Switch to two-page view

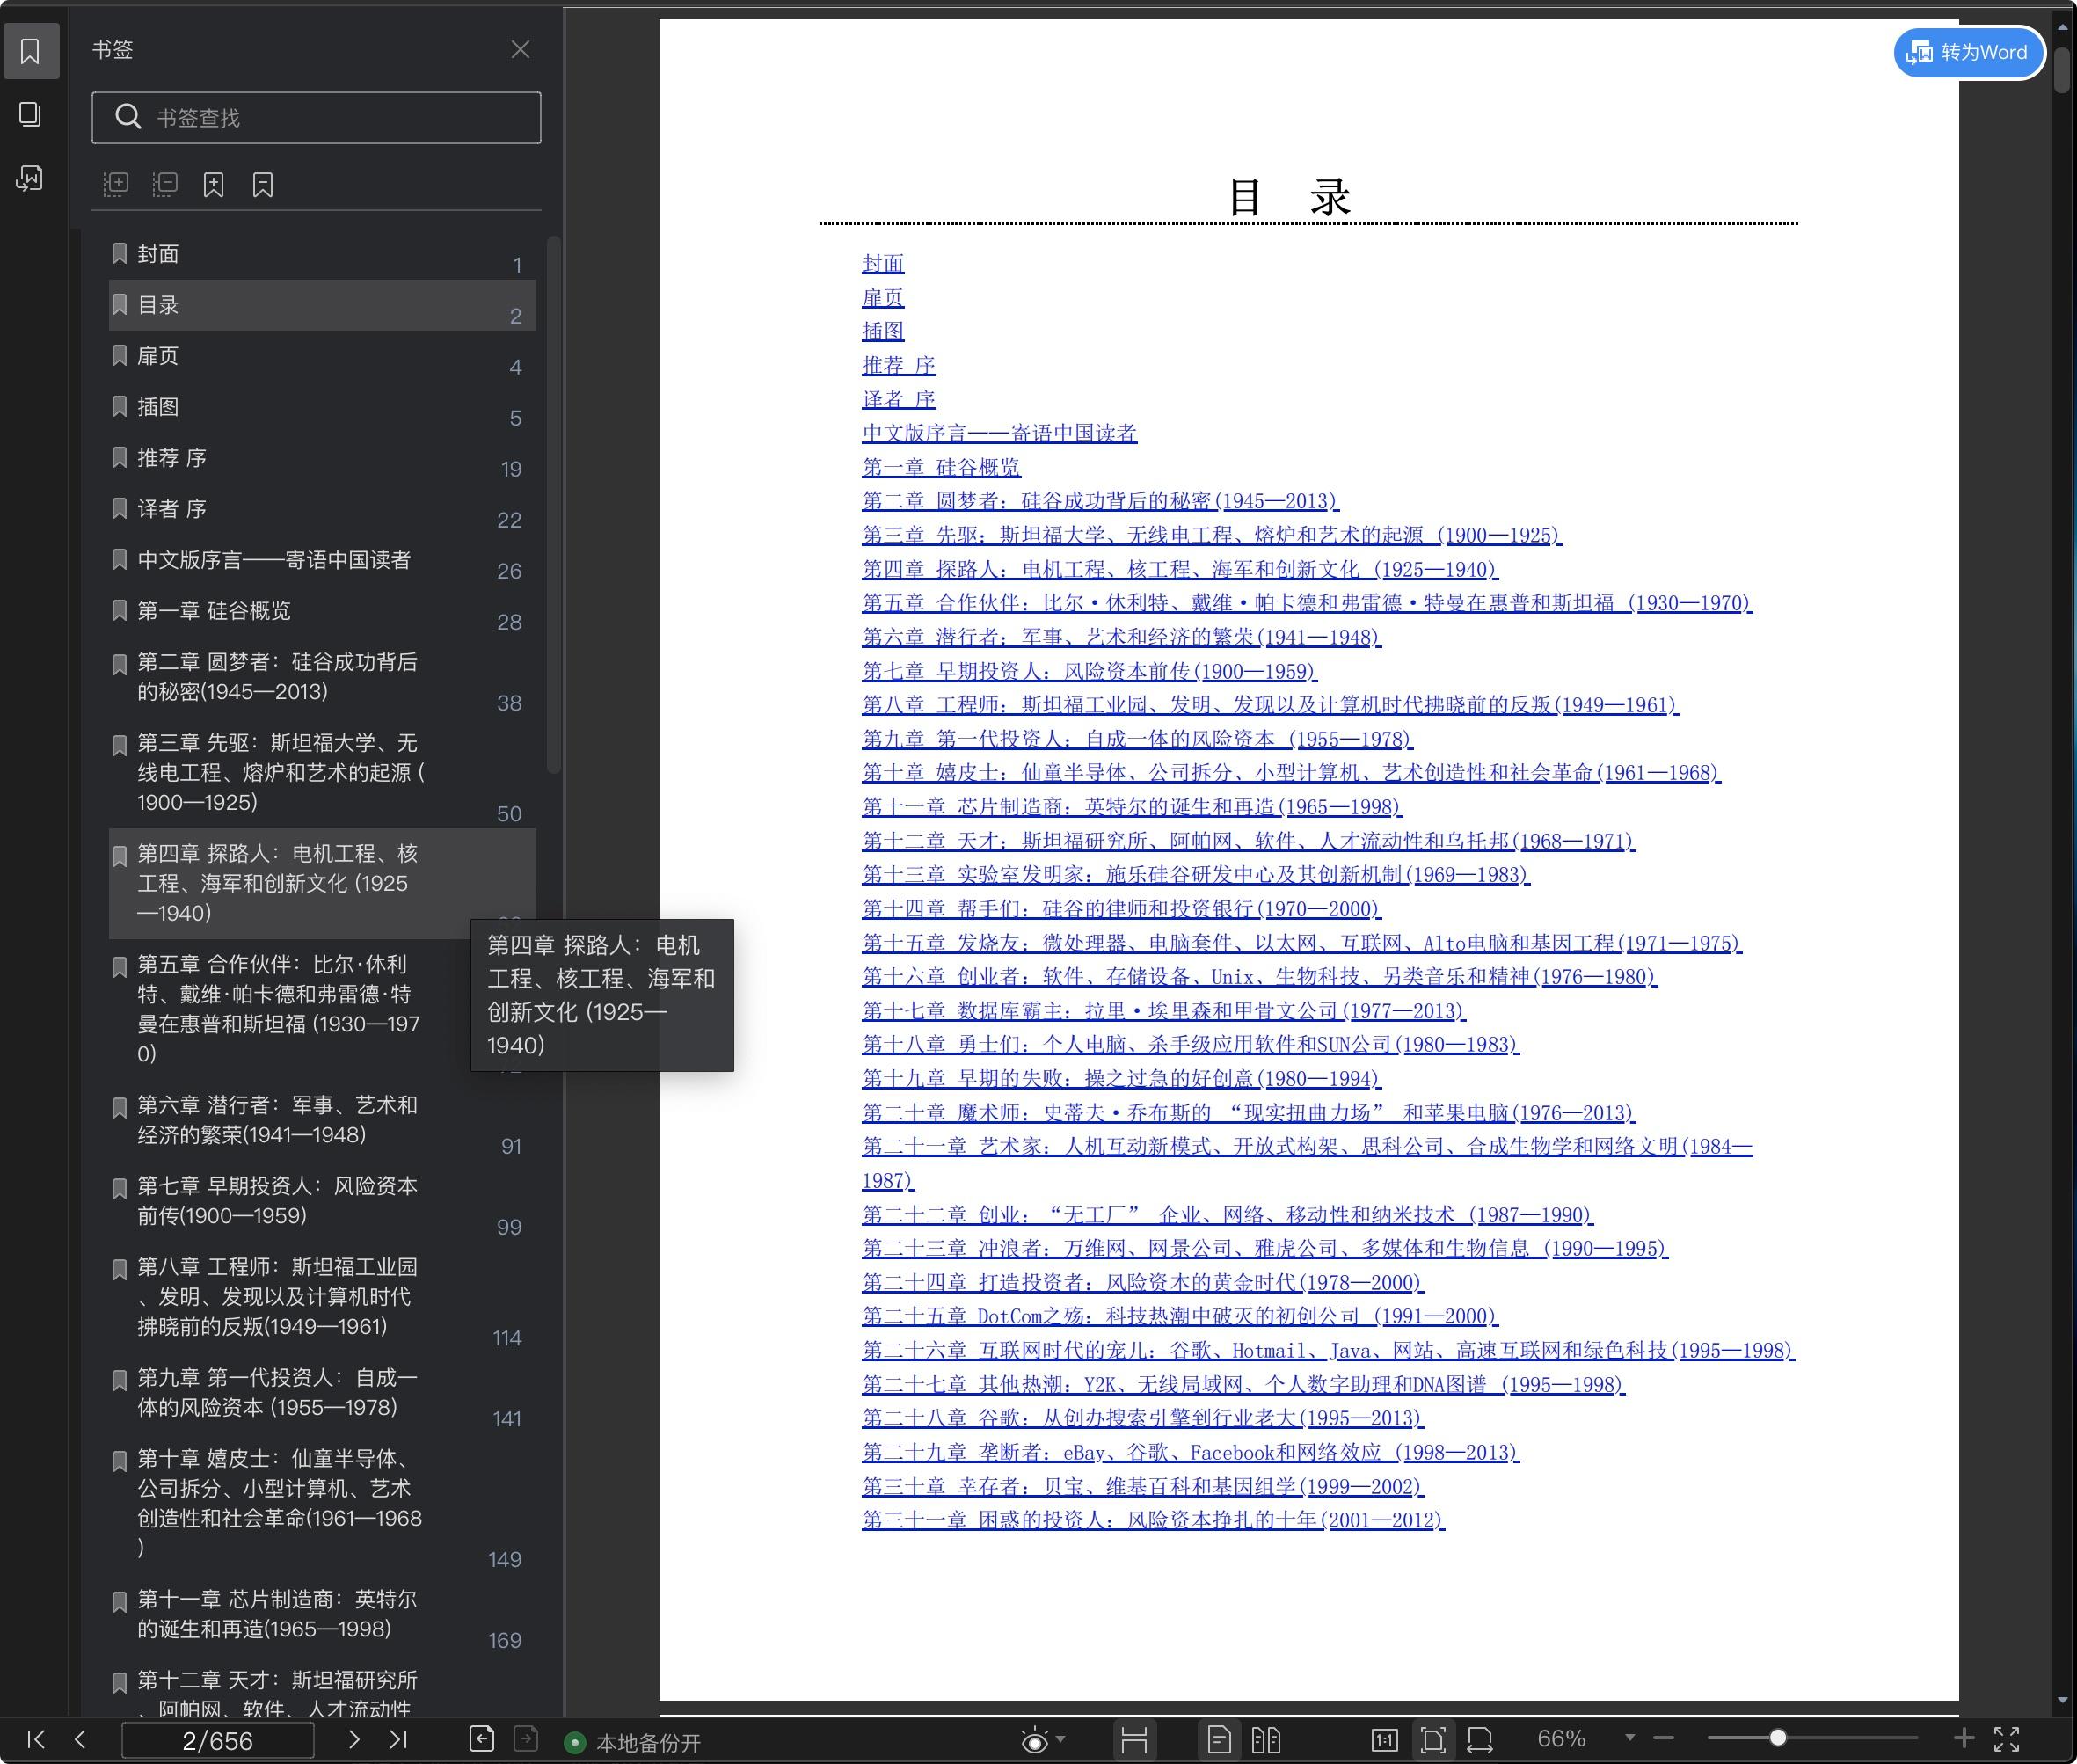[1266, 1740]
